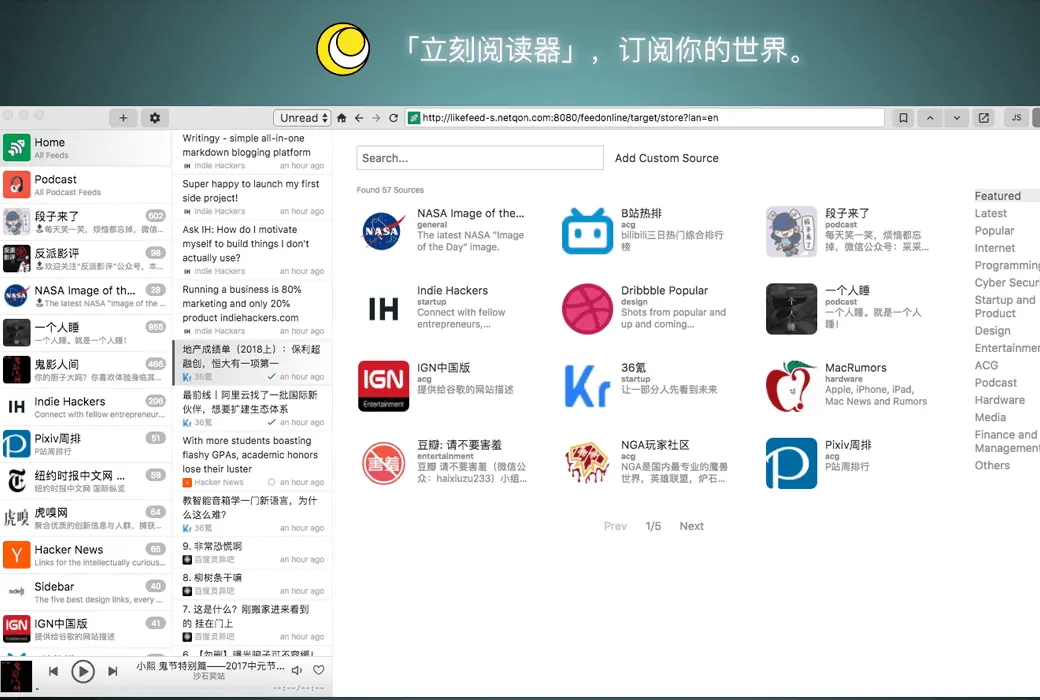Toggle the JS button
Image resolution: width=1040 pixels, height=700 pixels.
[x=1016, y=117]
